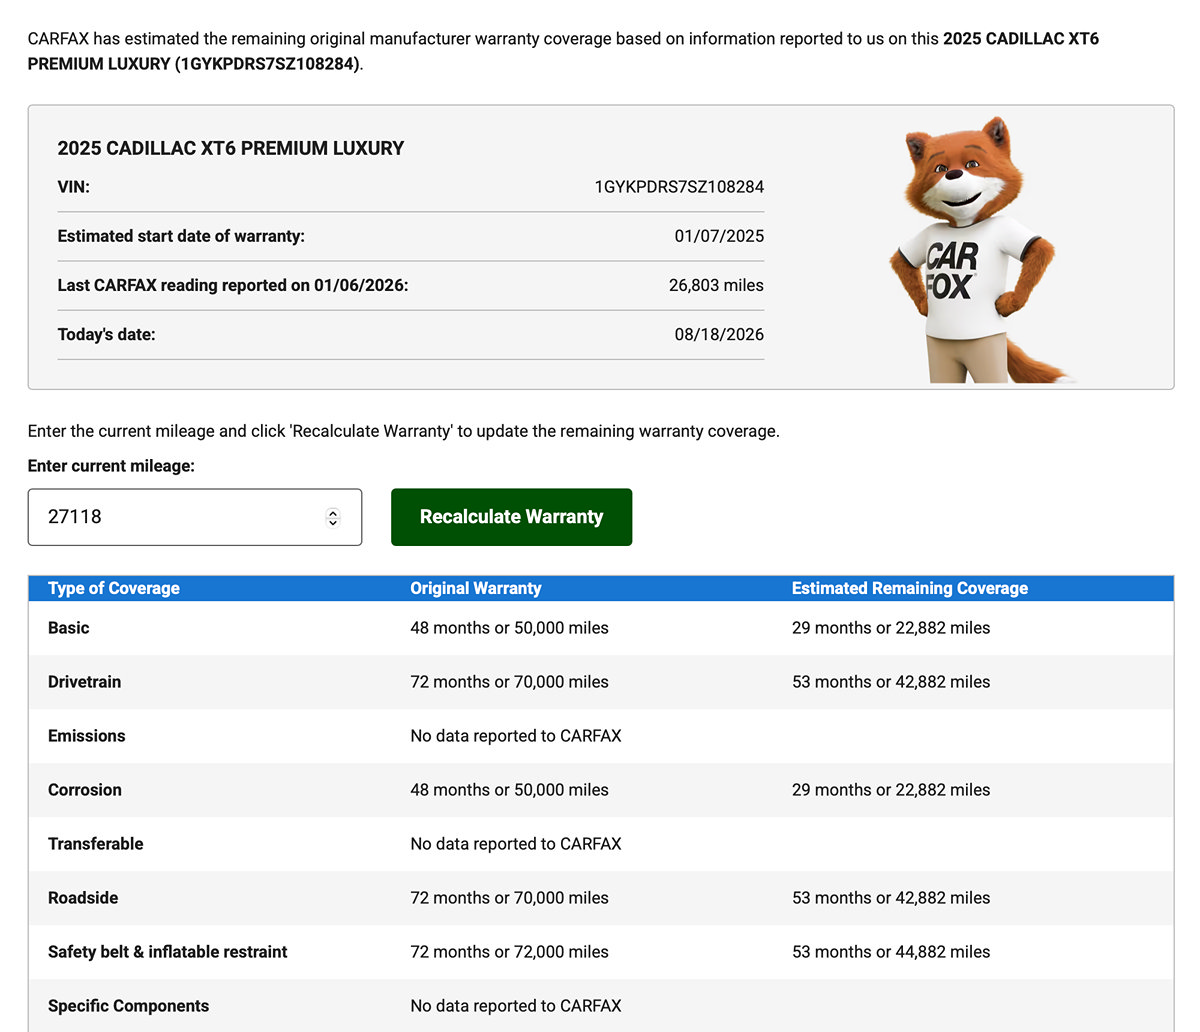Select the Corrosion coverage row label
The image size is (1200, 1032).
[x=85, y=790]
